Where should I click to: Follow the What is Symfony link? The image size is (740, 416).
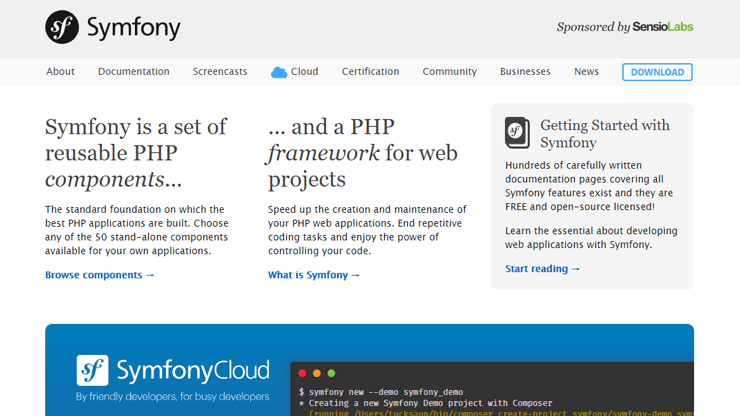point(314,275)
